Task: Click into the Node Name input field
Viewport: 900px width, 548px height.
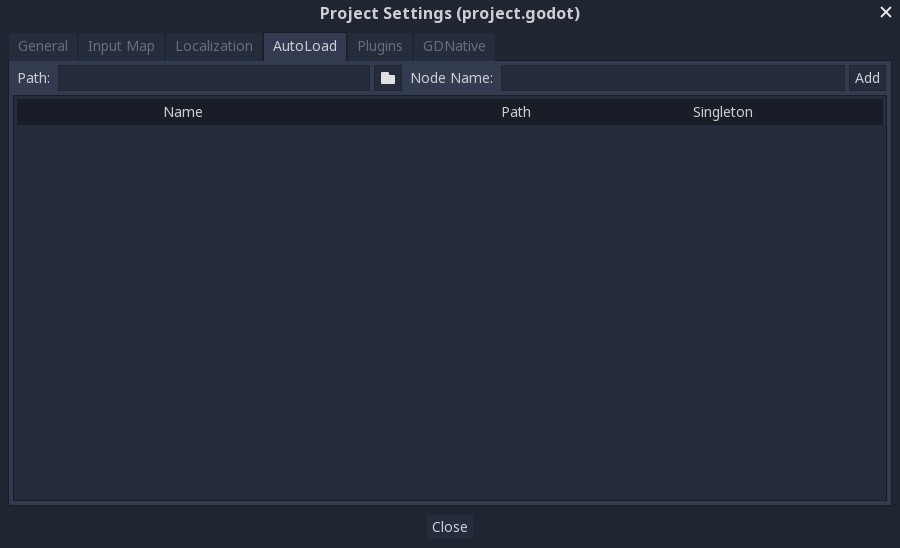Action: tap(672, 78)
